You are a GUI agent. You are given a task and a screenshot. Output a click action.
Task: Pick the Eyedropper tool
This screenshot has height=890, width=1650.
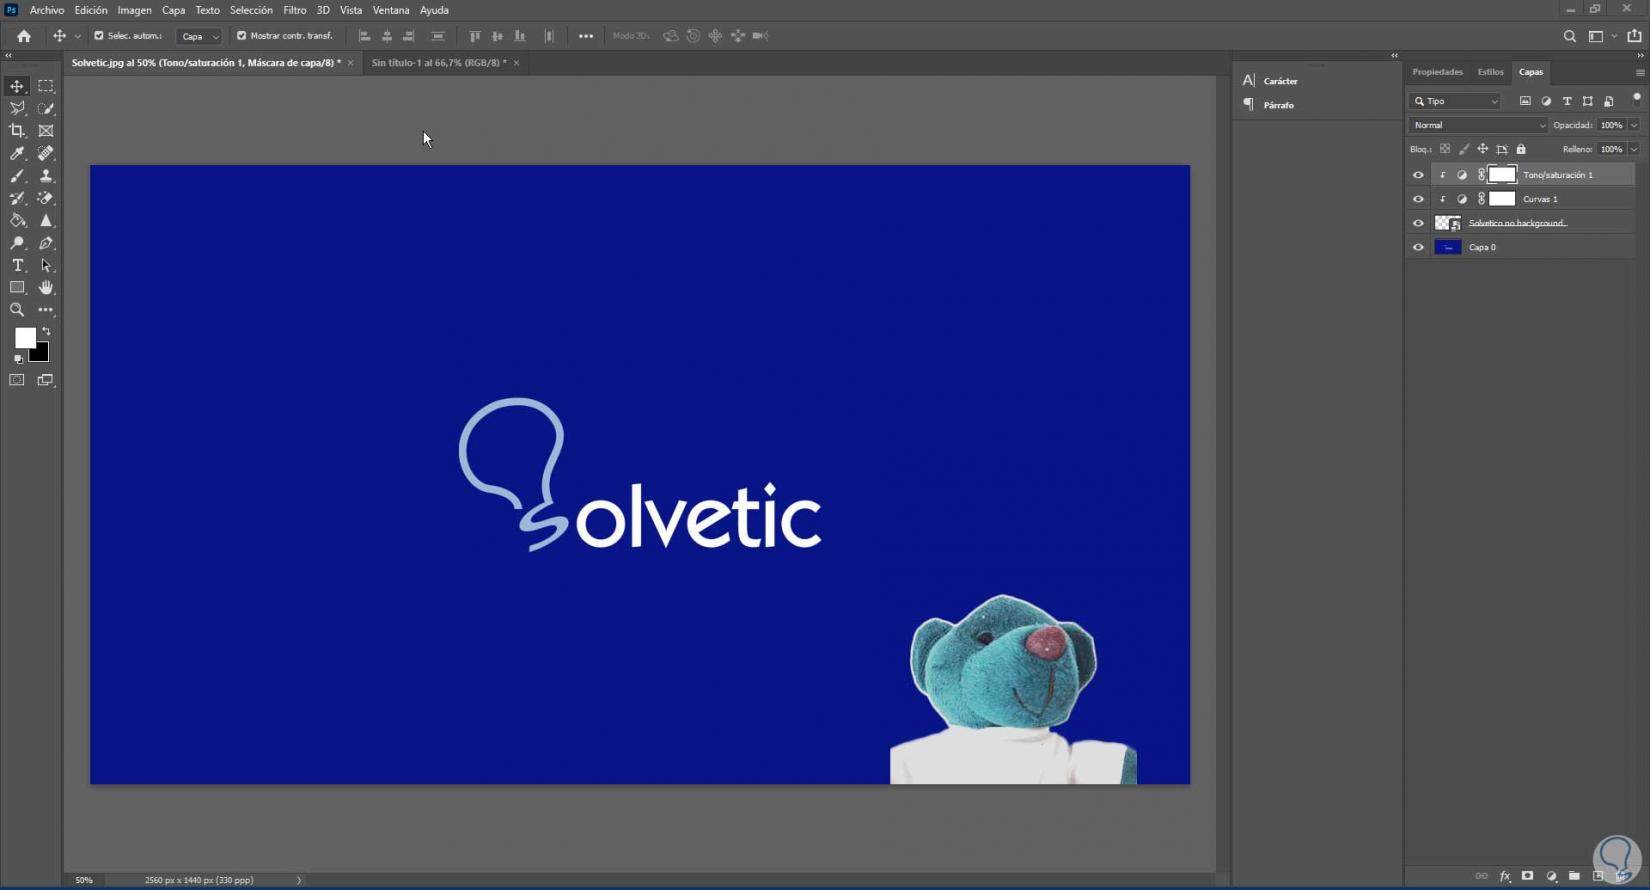click(x=17, y=153)
